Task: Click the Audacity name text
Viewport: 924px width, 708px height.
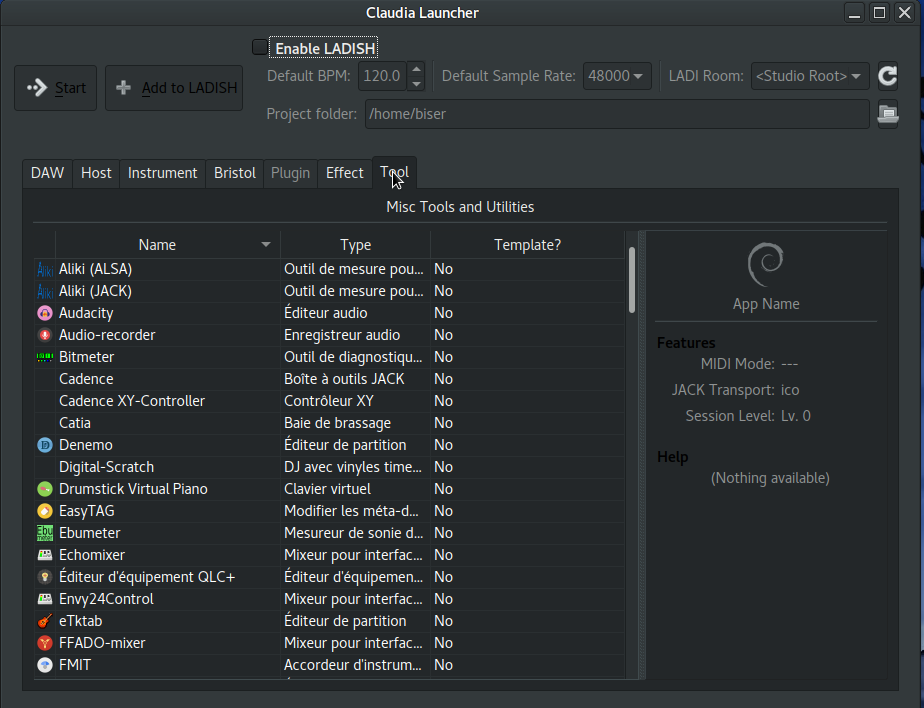Action: tap(86, 313)
